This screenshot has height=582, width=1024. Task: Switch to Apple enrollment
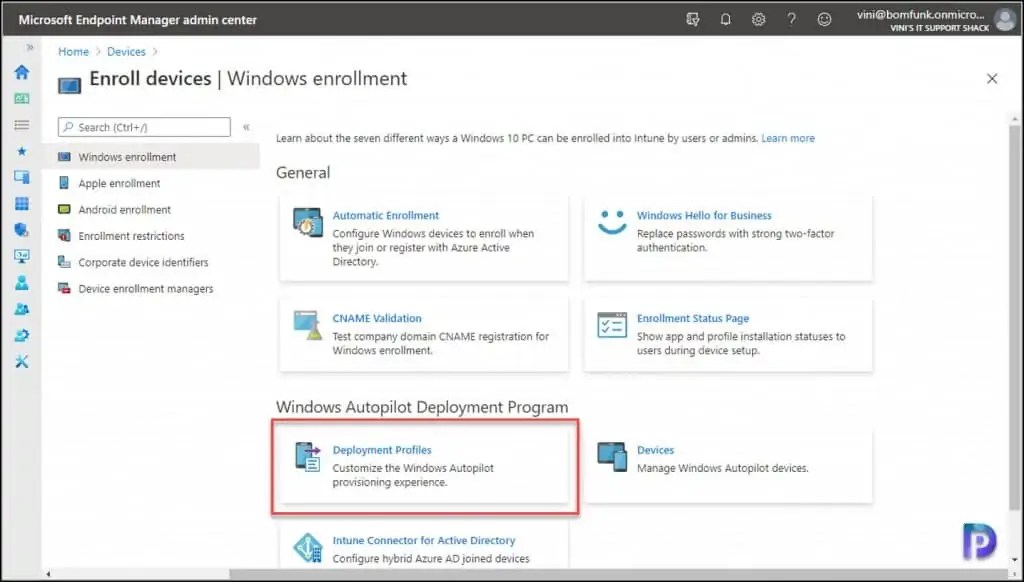pyautogui.click(x=120, y=183)
